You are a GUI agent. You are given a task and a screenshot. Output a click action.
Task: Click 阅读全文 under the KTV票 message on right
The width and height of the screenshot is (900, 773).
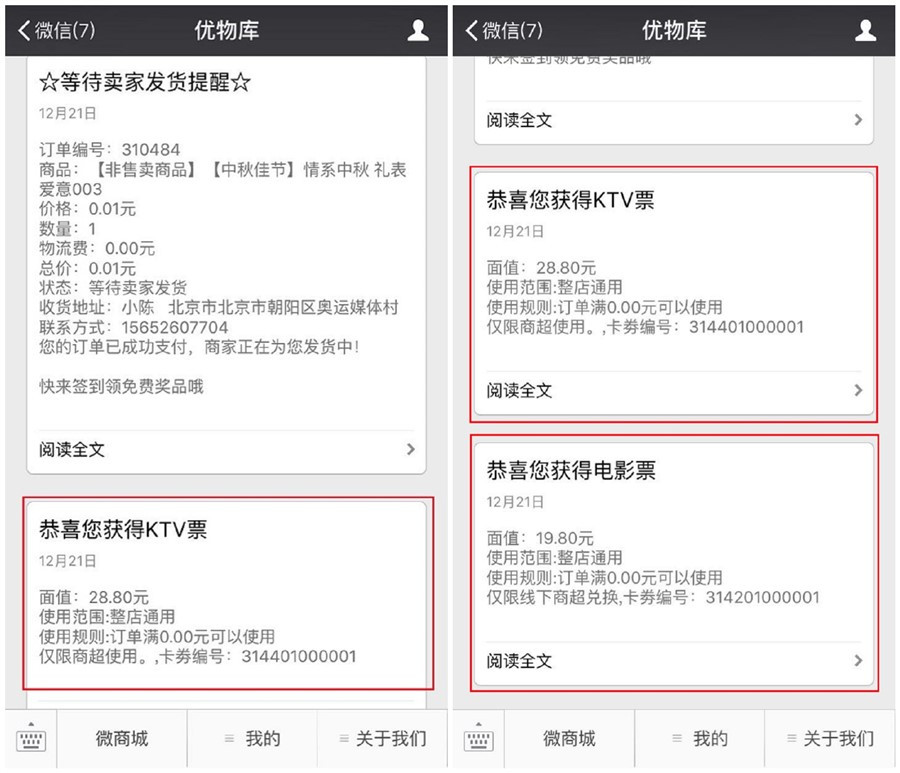point(519,390)
